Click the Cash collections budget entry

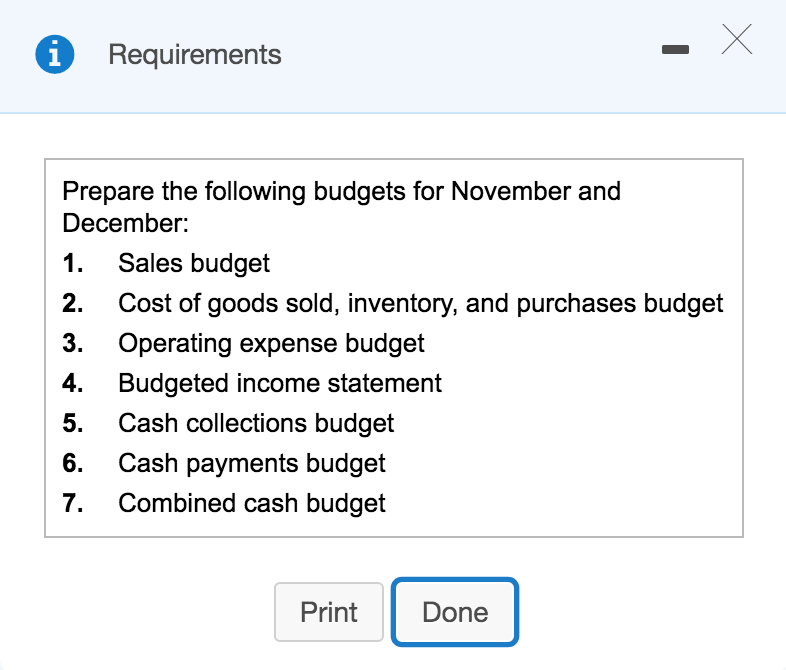[256, 423]
